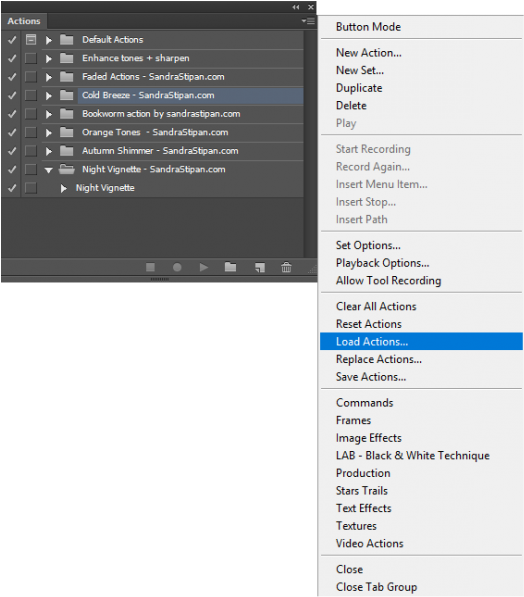524x597 pixels.
Task: Expand the Night Vignette action steps
Action: [x=64, y=188]
